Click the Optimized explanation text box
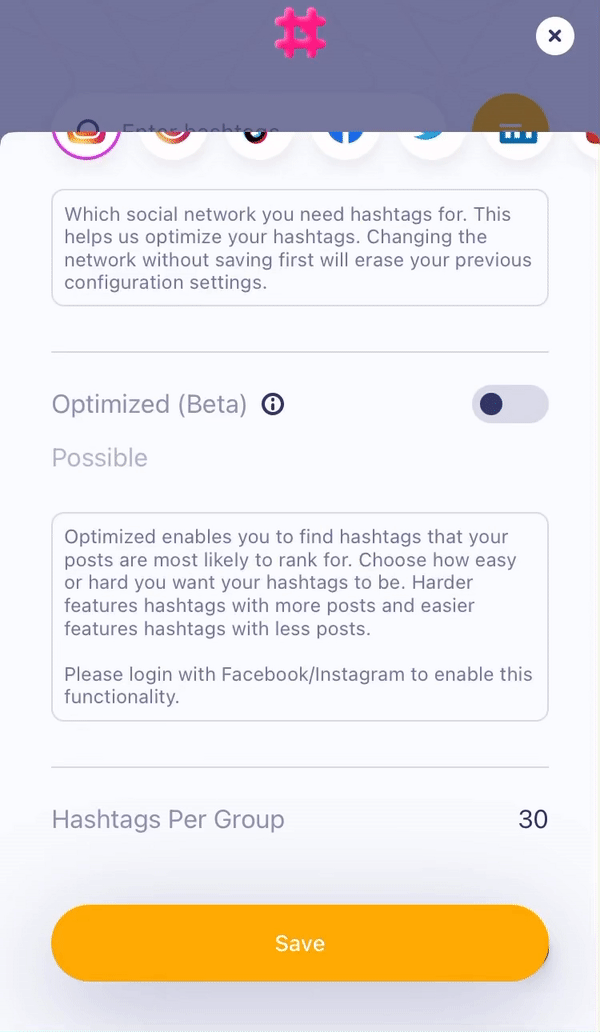This screenshot has width=600, height=1032. (300, 616)
